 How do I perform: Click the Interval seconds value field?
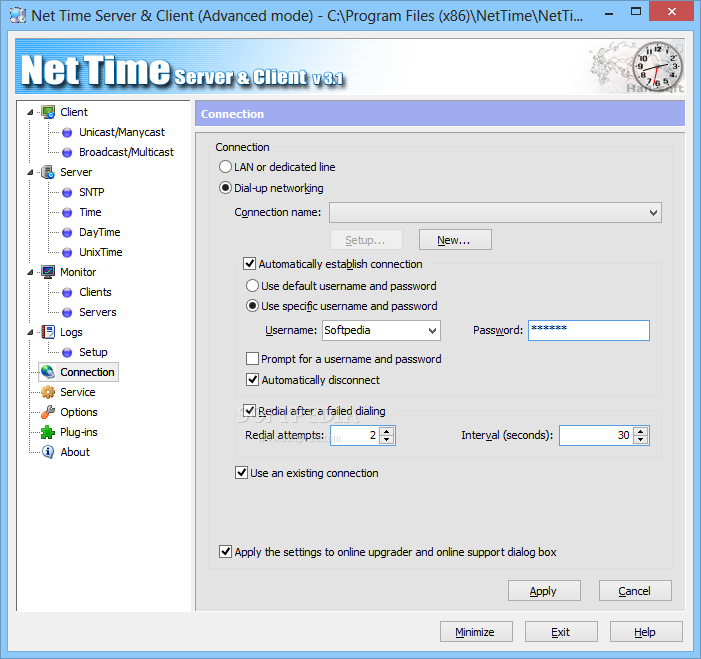click(596, 435)
